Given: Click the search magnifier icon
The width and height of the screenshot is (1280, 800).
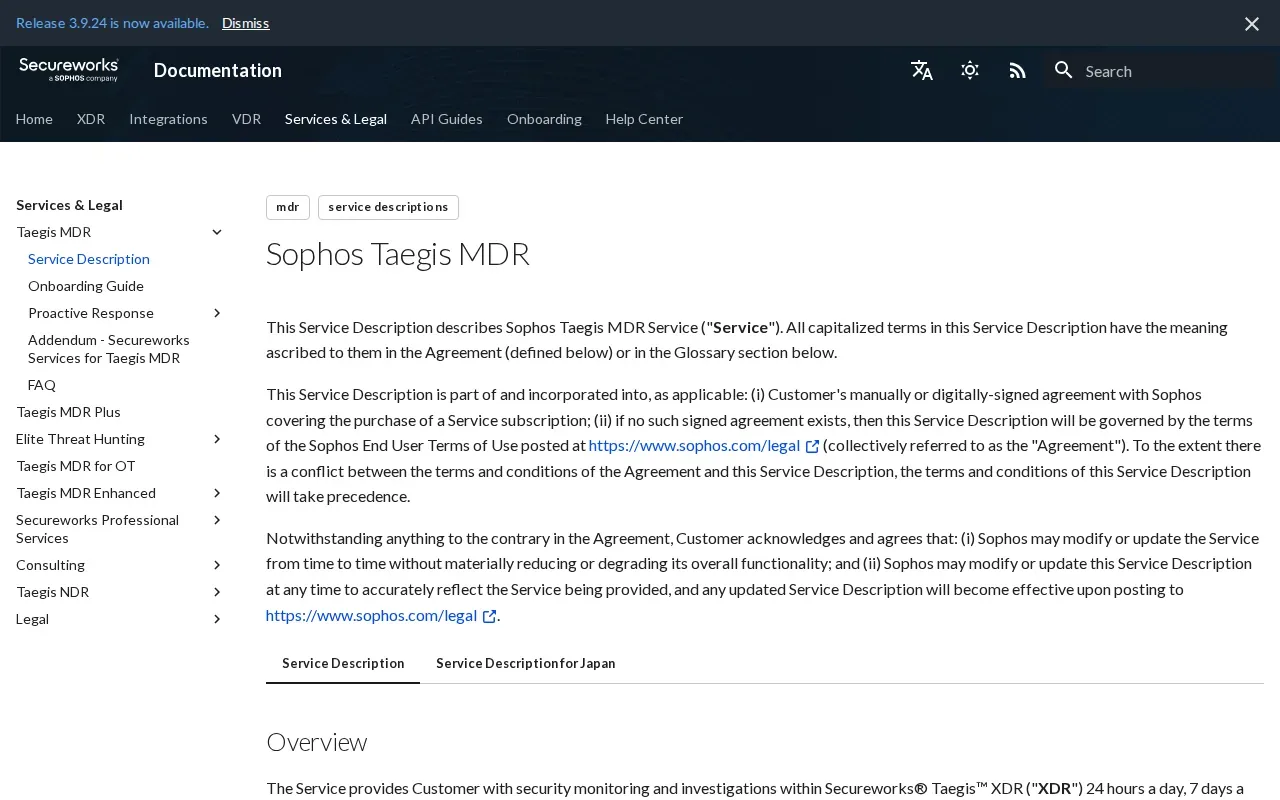Looking at the screenshot, I should (x=1064, y=70).
